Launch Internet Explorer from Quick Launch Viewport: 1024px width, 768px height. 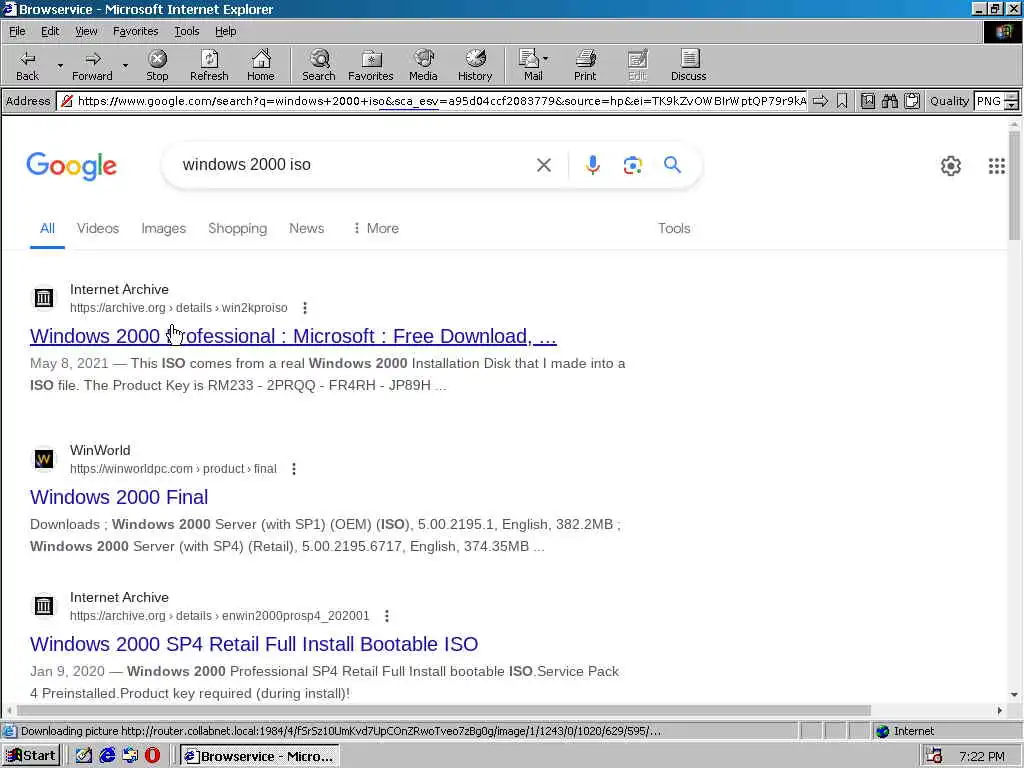point(107,756)
